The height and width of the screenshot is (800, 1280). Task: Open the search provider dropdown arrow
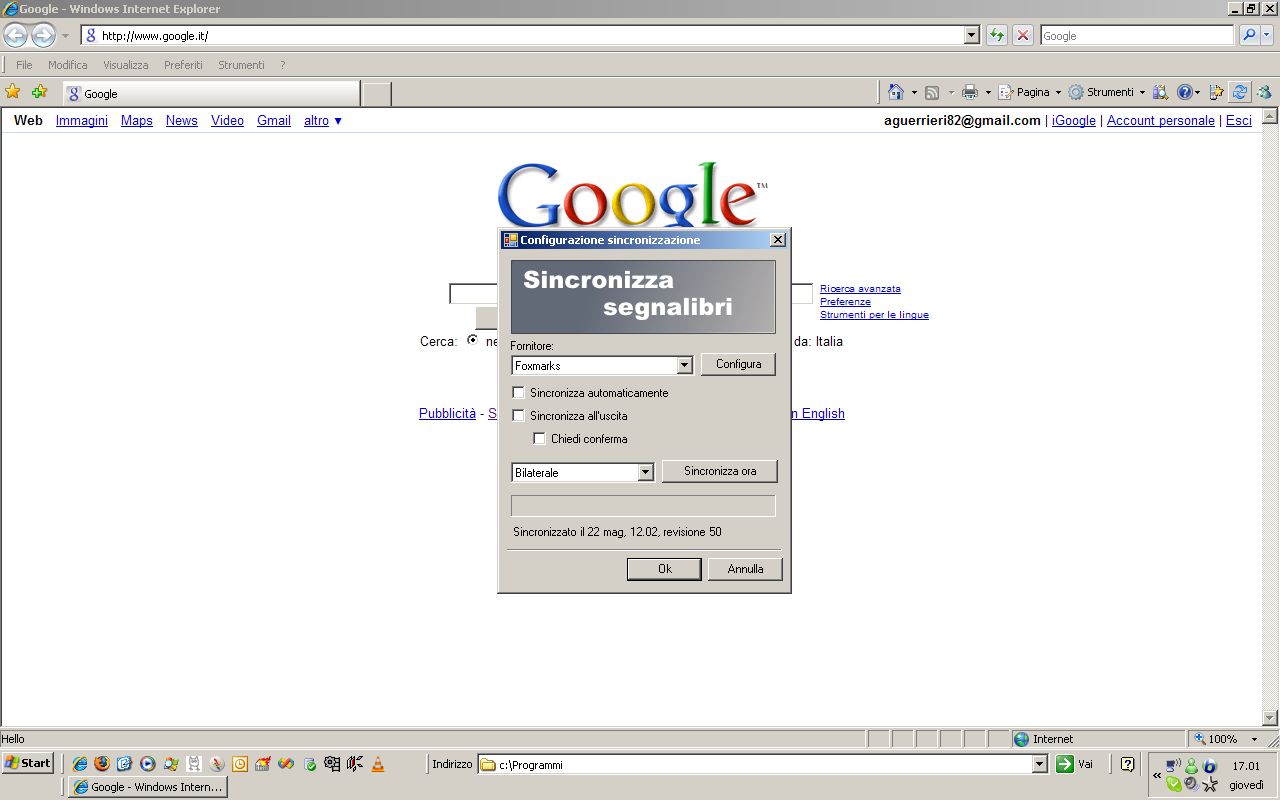[1268, 35]
